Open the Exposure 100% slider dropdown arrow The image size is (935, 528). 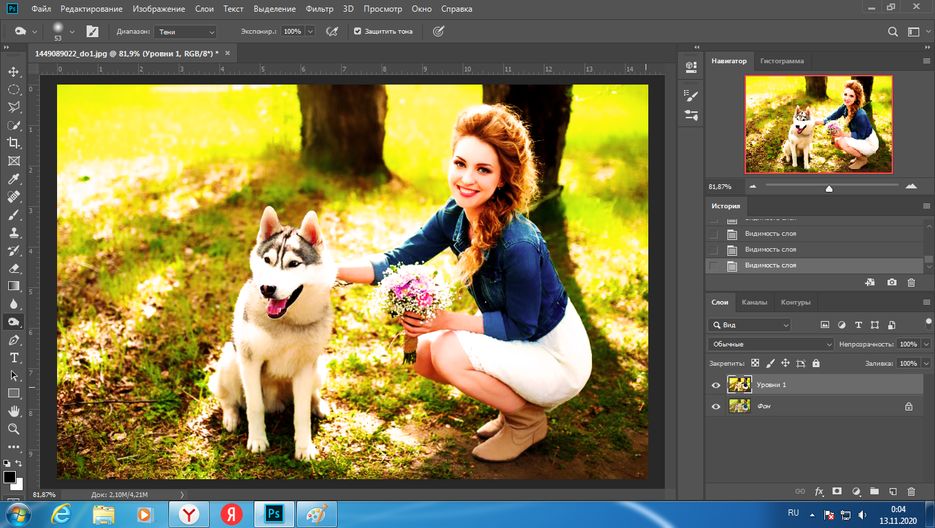tap(310, 32)
